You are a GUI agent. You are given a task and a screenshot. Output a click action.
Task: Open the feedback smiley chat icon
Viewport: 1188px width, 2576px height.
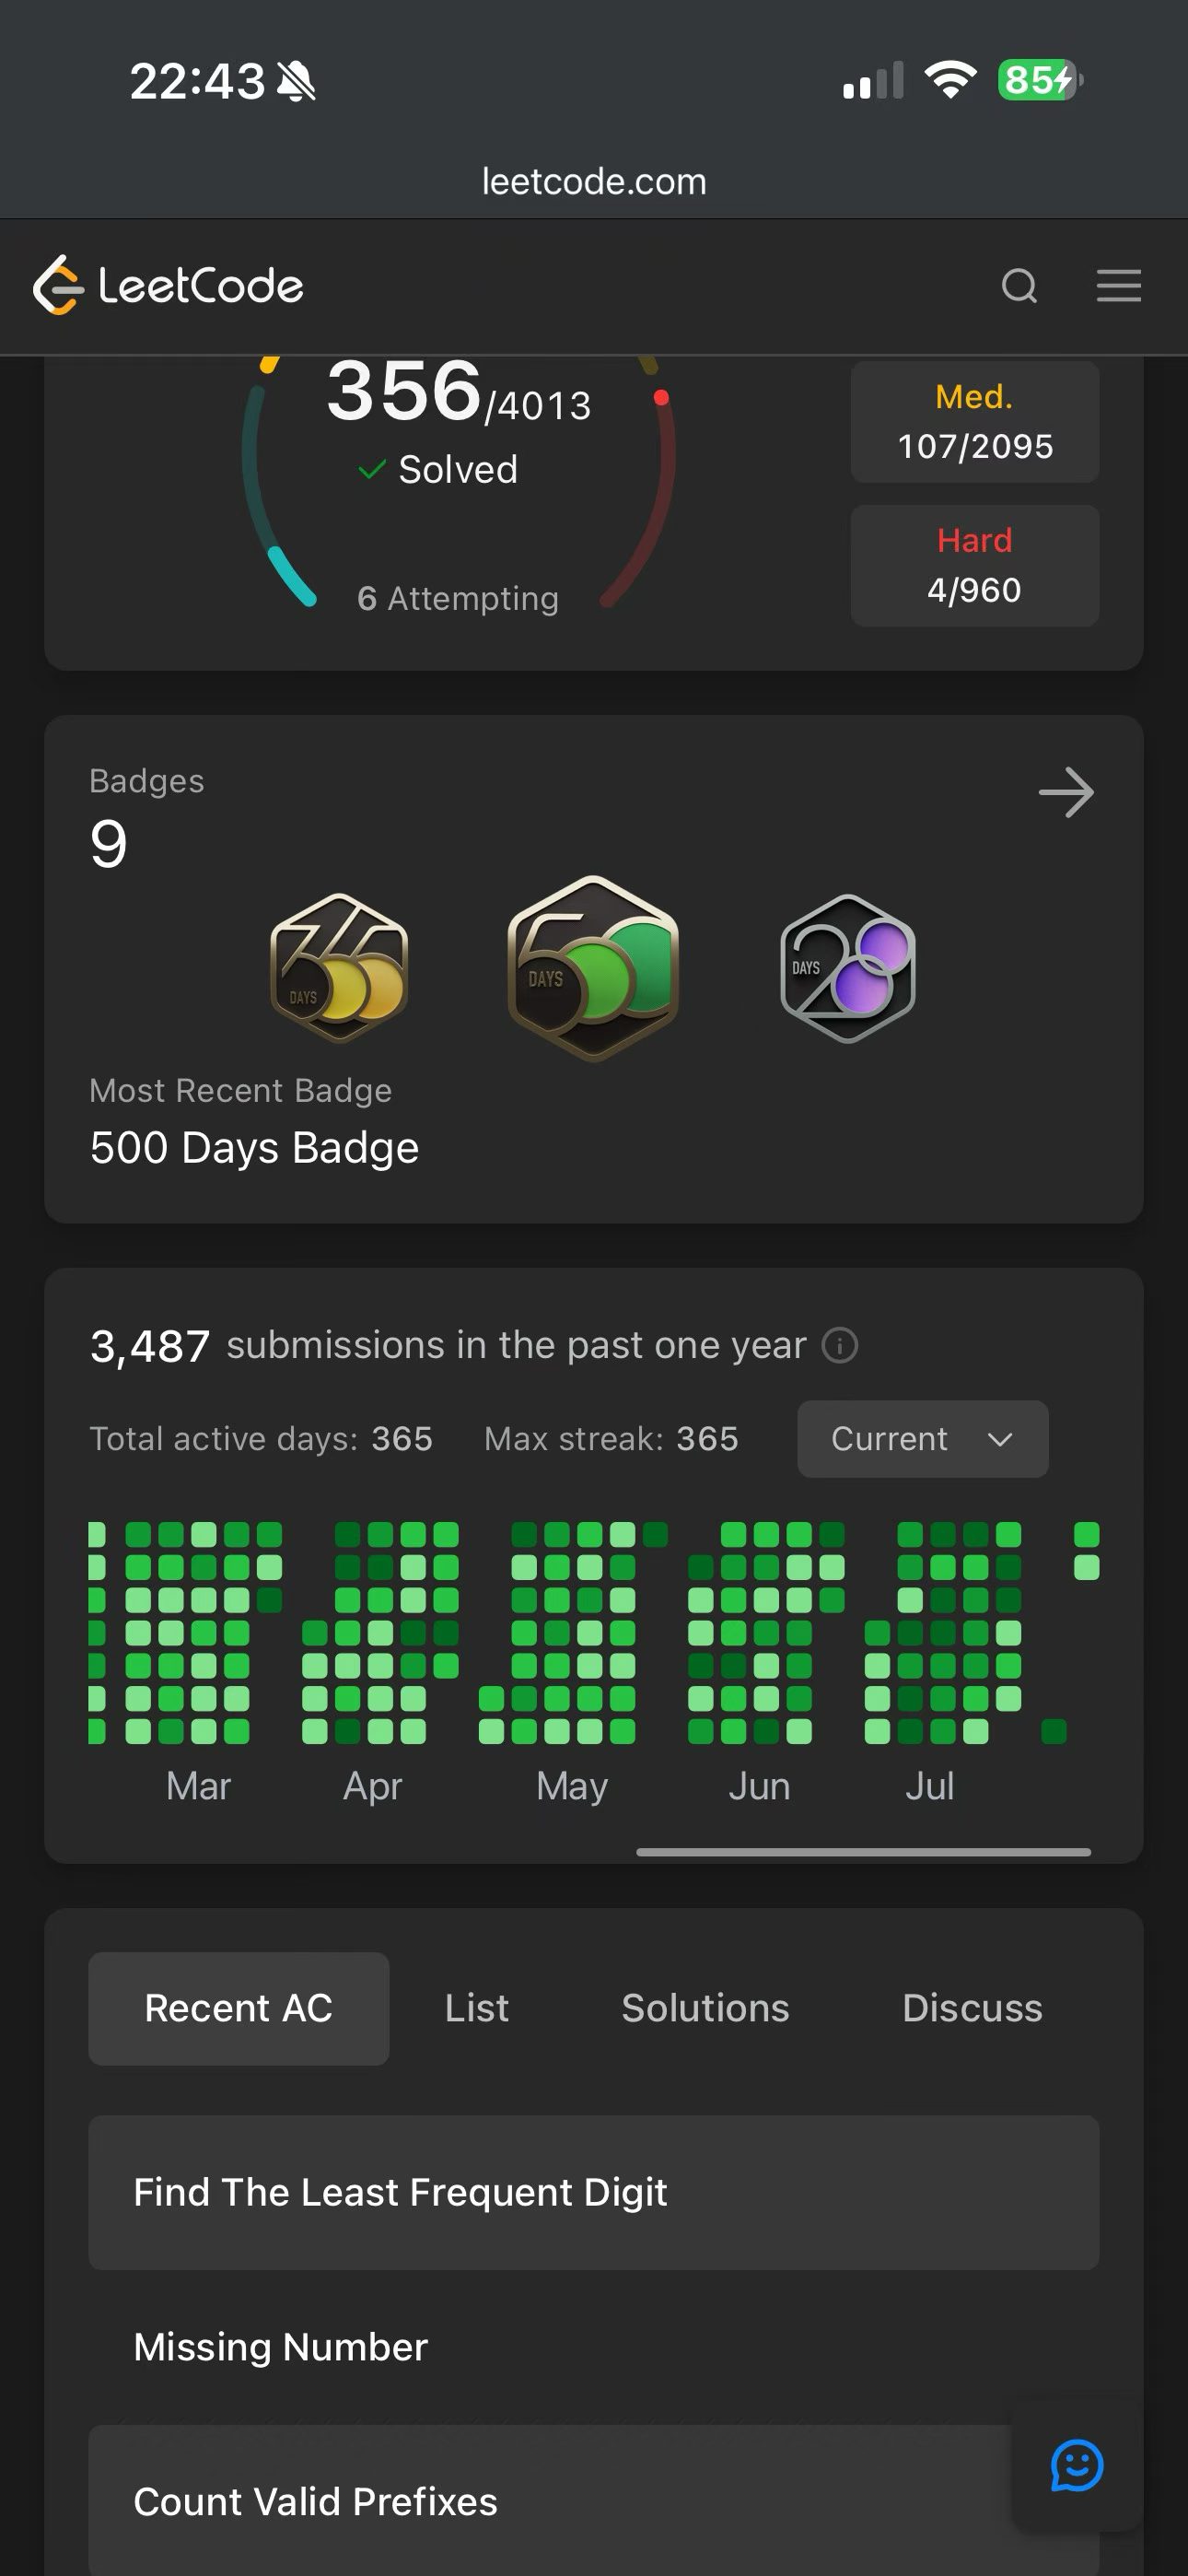click(x=1077, y=2466)
